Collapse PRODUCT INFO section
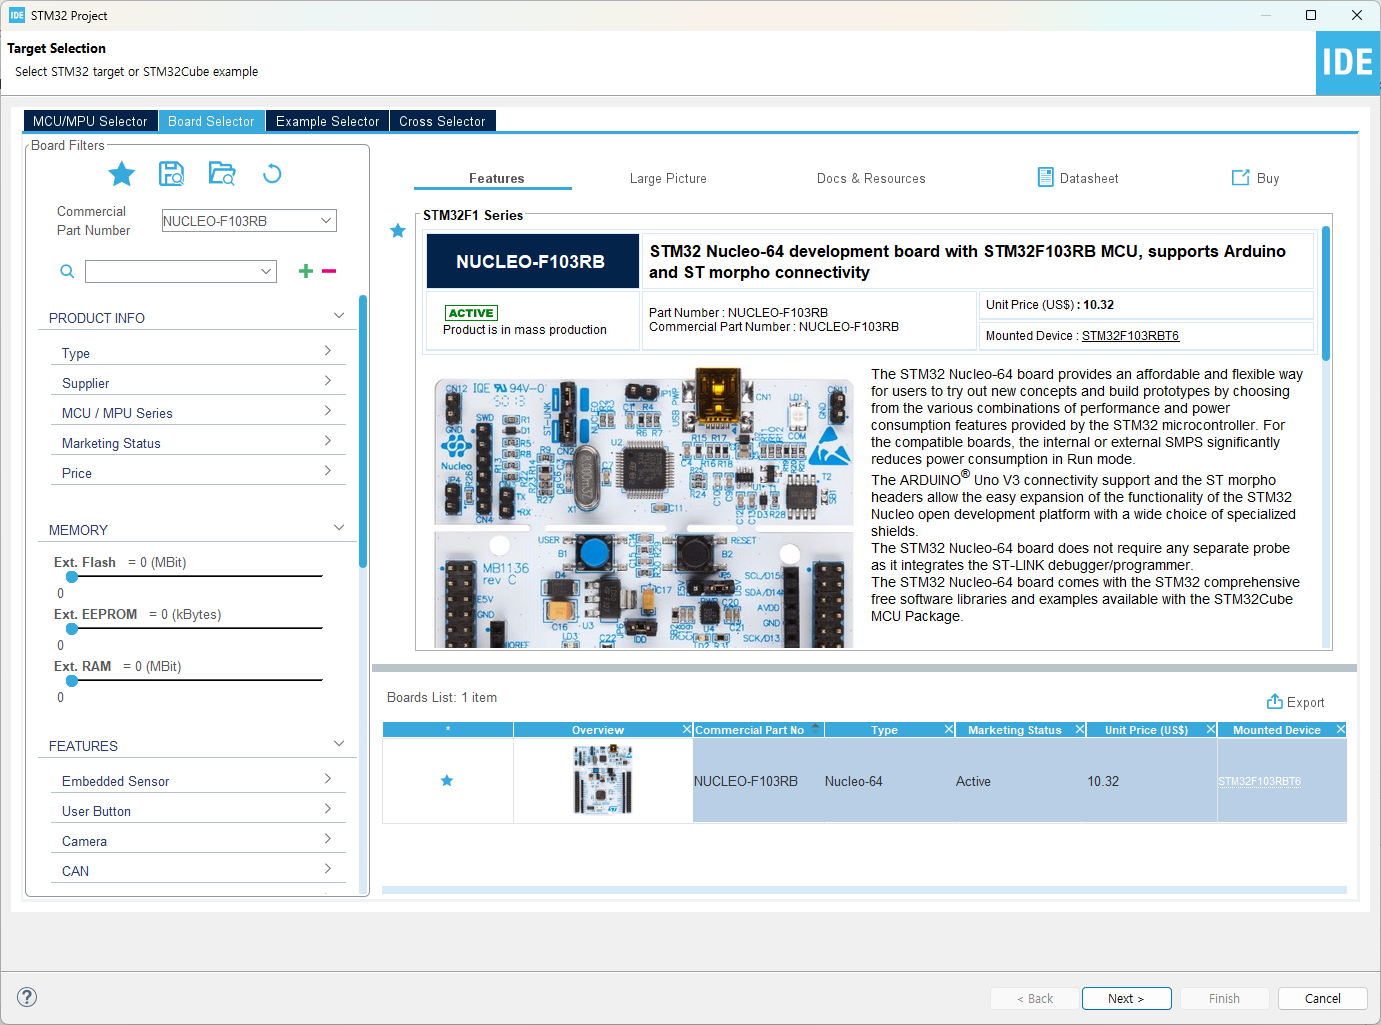 (339, 316)
